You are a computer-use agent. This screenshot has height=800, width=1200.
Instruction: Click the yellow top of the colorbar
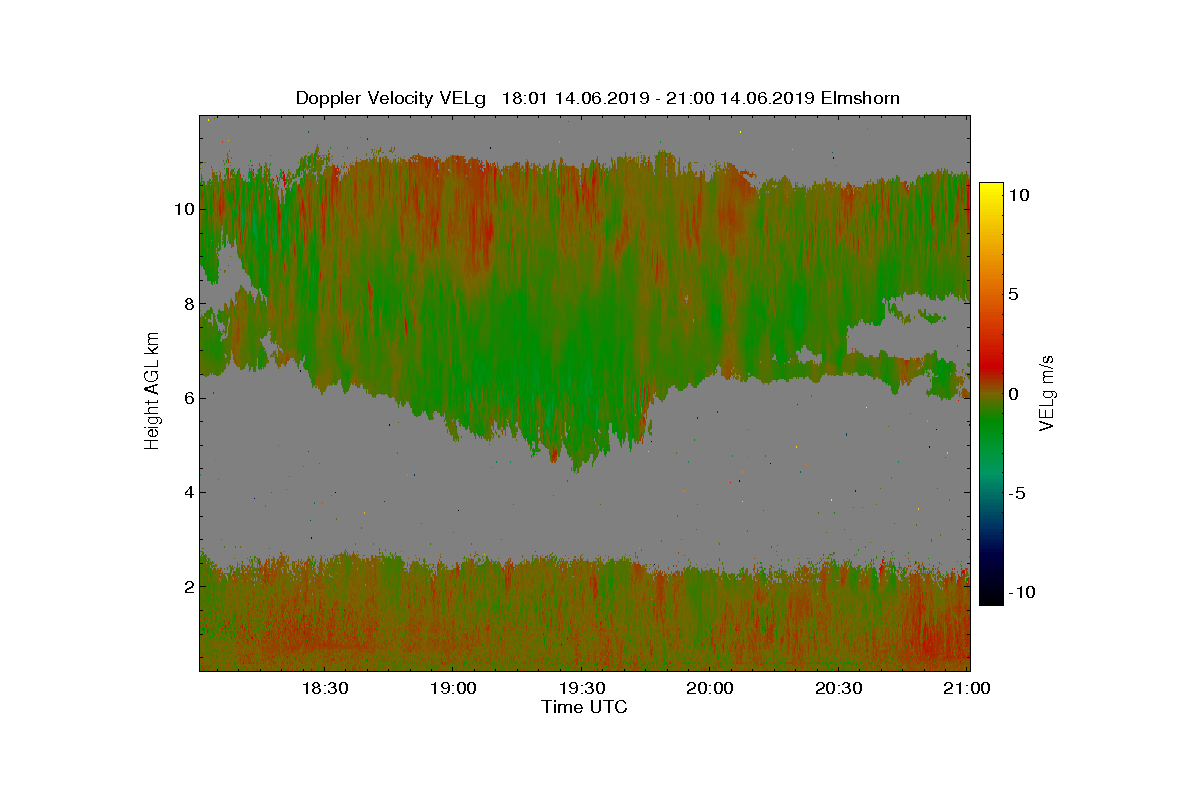tap(991, 190)
